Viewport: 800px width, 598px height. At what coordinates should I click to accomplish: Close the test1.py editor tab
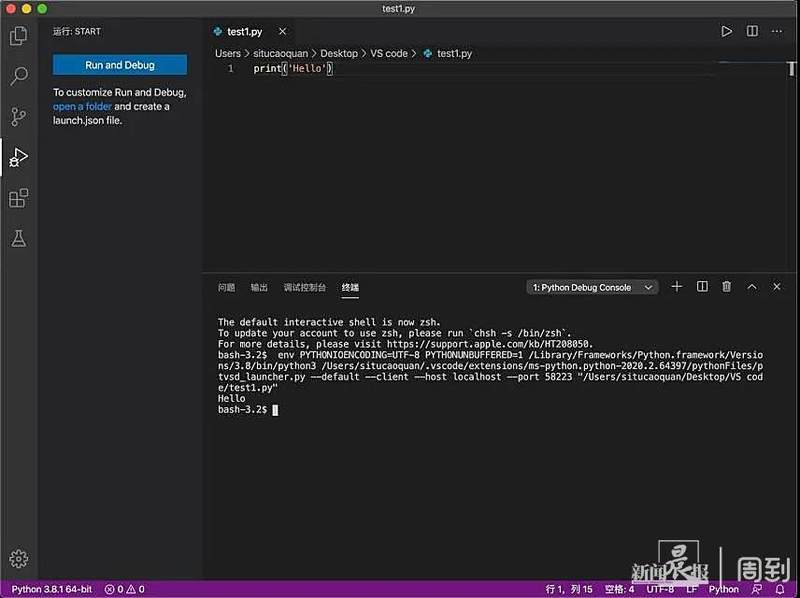tap(282, 32)
